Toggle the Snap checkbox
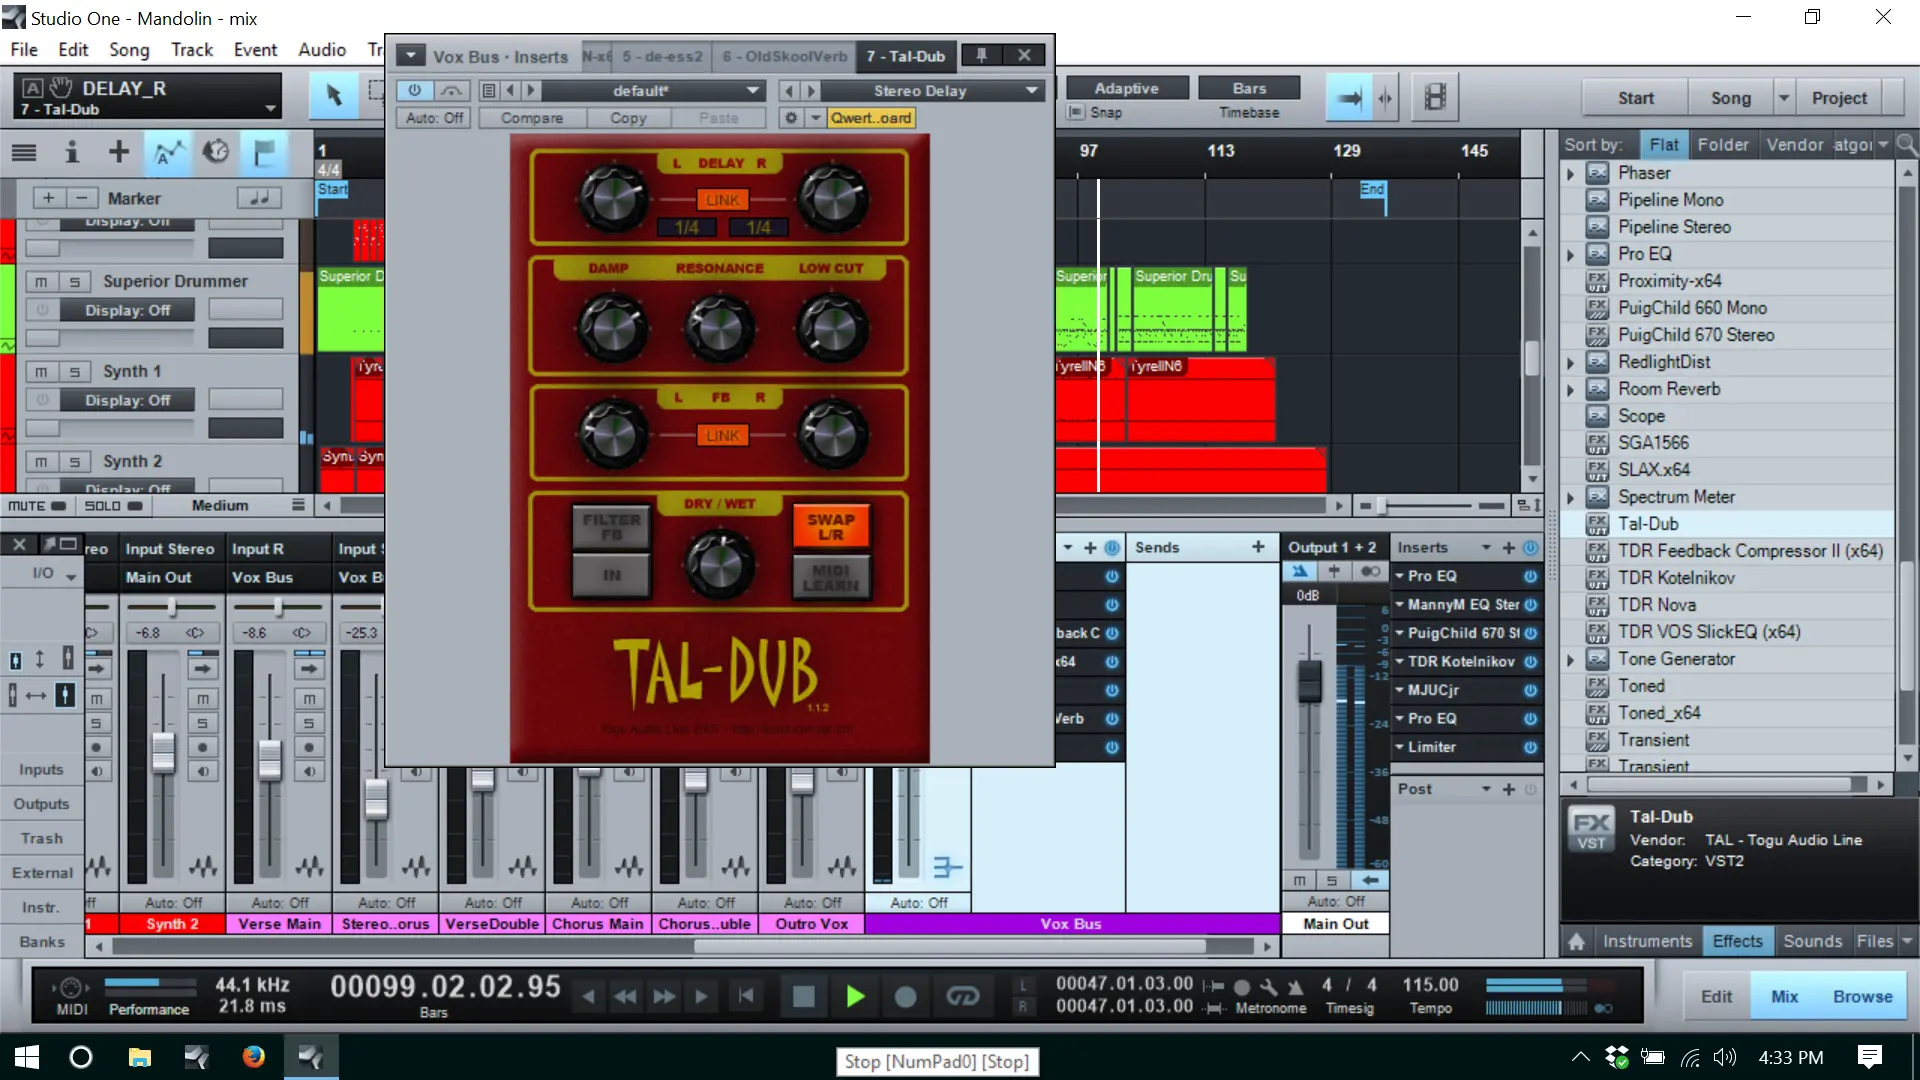 coord(1076,112)
